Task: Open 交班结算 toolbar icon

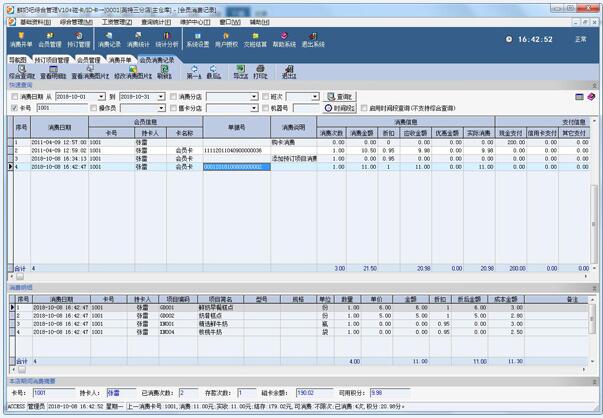Action: (x=255, y=40)
